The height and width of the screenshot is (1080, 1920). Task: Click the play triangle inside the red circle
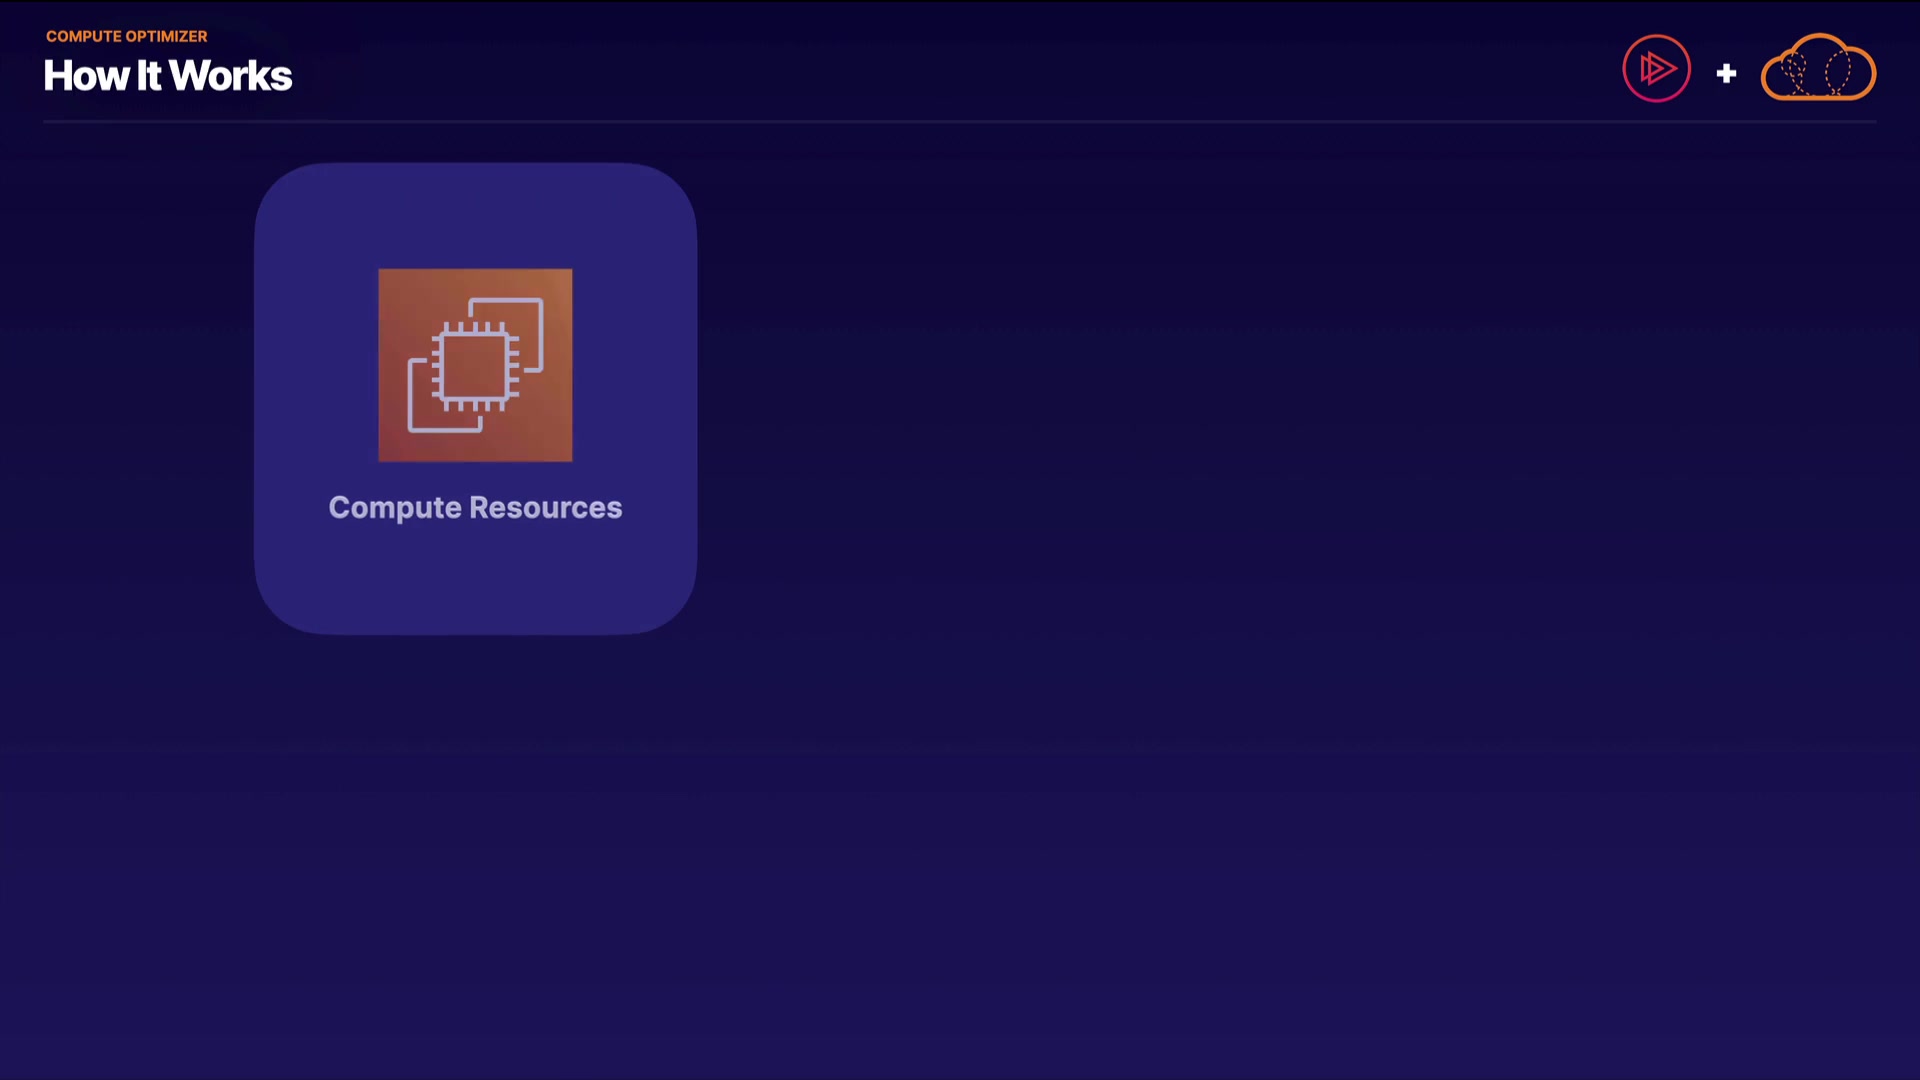coord(1658,68)
